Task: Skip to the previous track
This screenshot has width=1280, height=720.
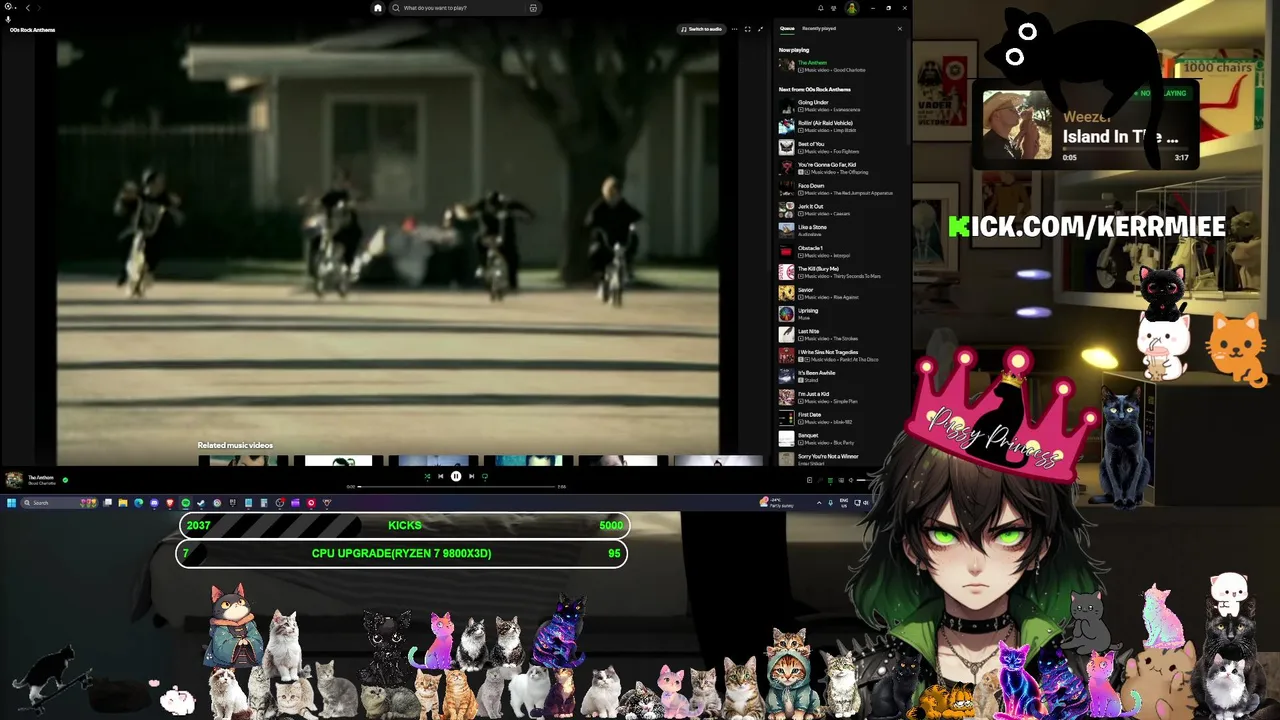Action: point(440,476)
